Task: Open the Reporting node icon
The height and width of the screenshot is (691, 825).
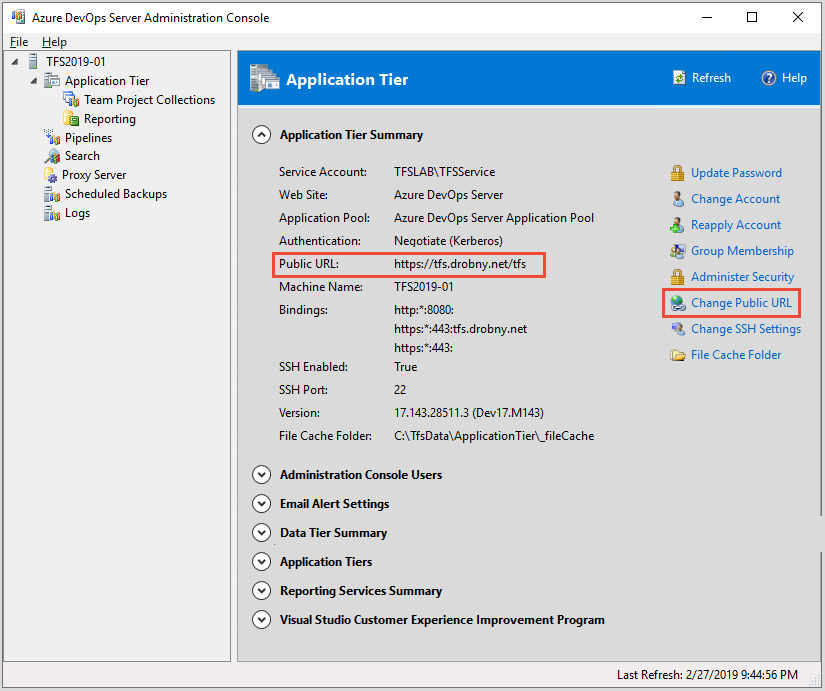Action: pos(70,118)
